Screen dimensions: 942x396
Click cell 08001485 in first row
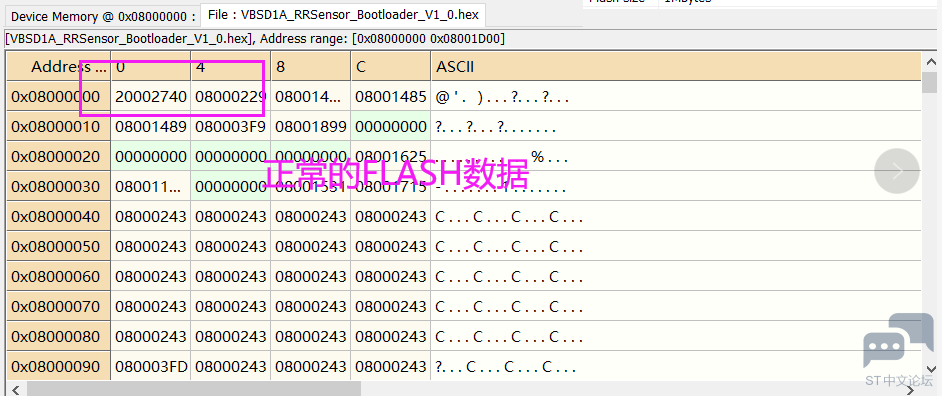[390, 96]
